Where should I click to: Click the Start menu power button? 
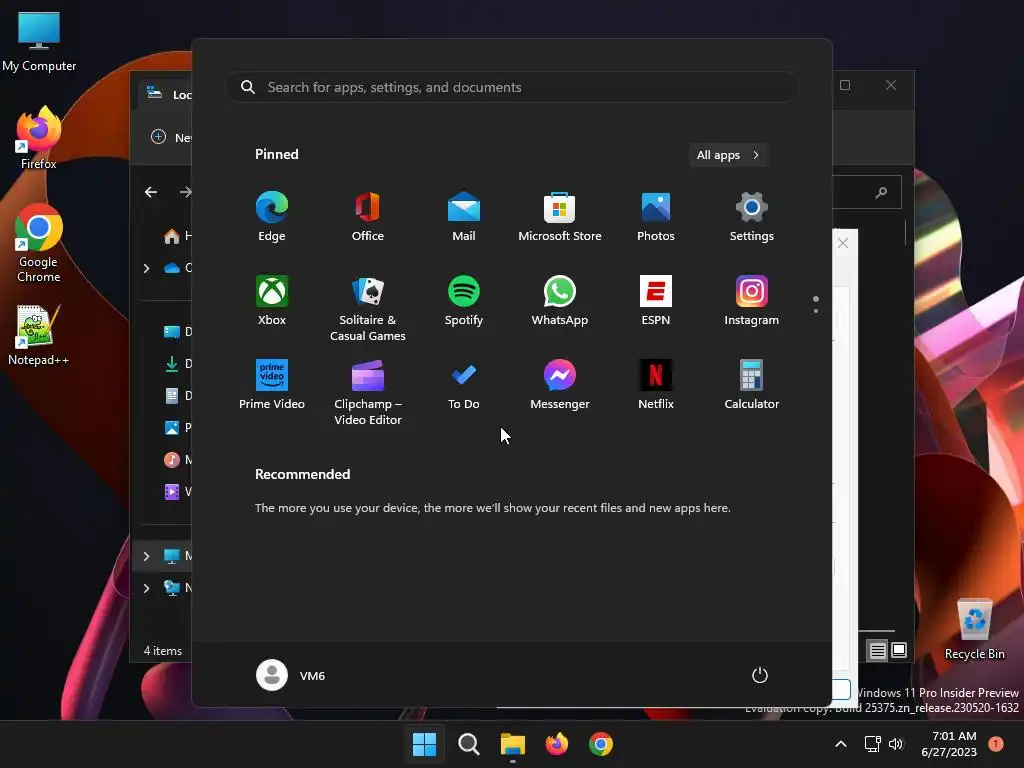point(760,675)
